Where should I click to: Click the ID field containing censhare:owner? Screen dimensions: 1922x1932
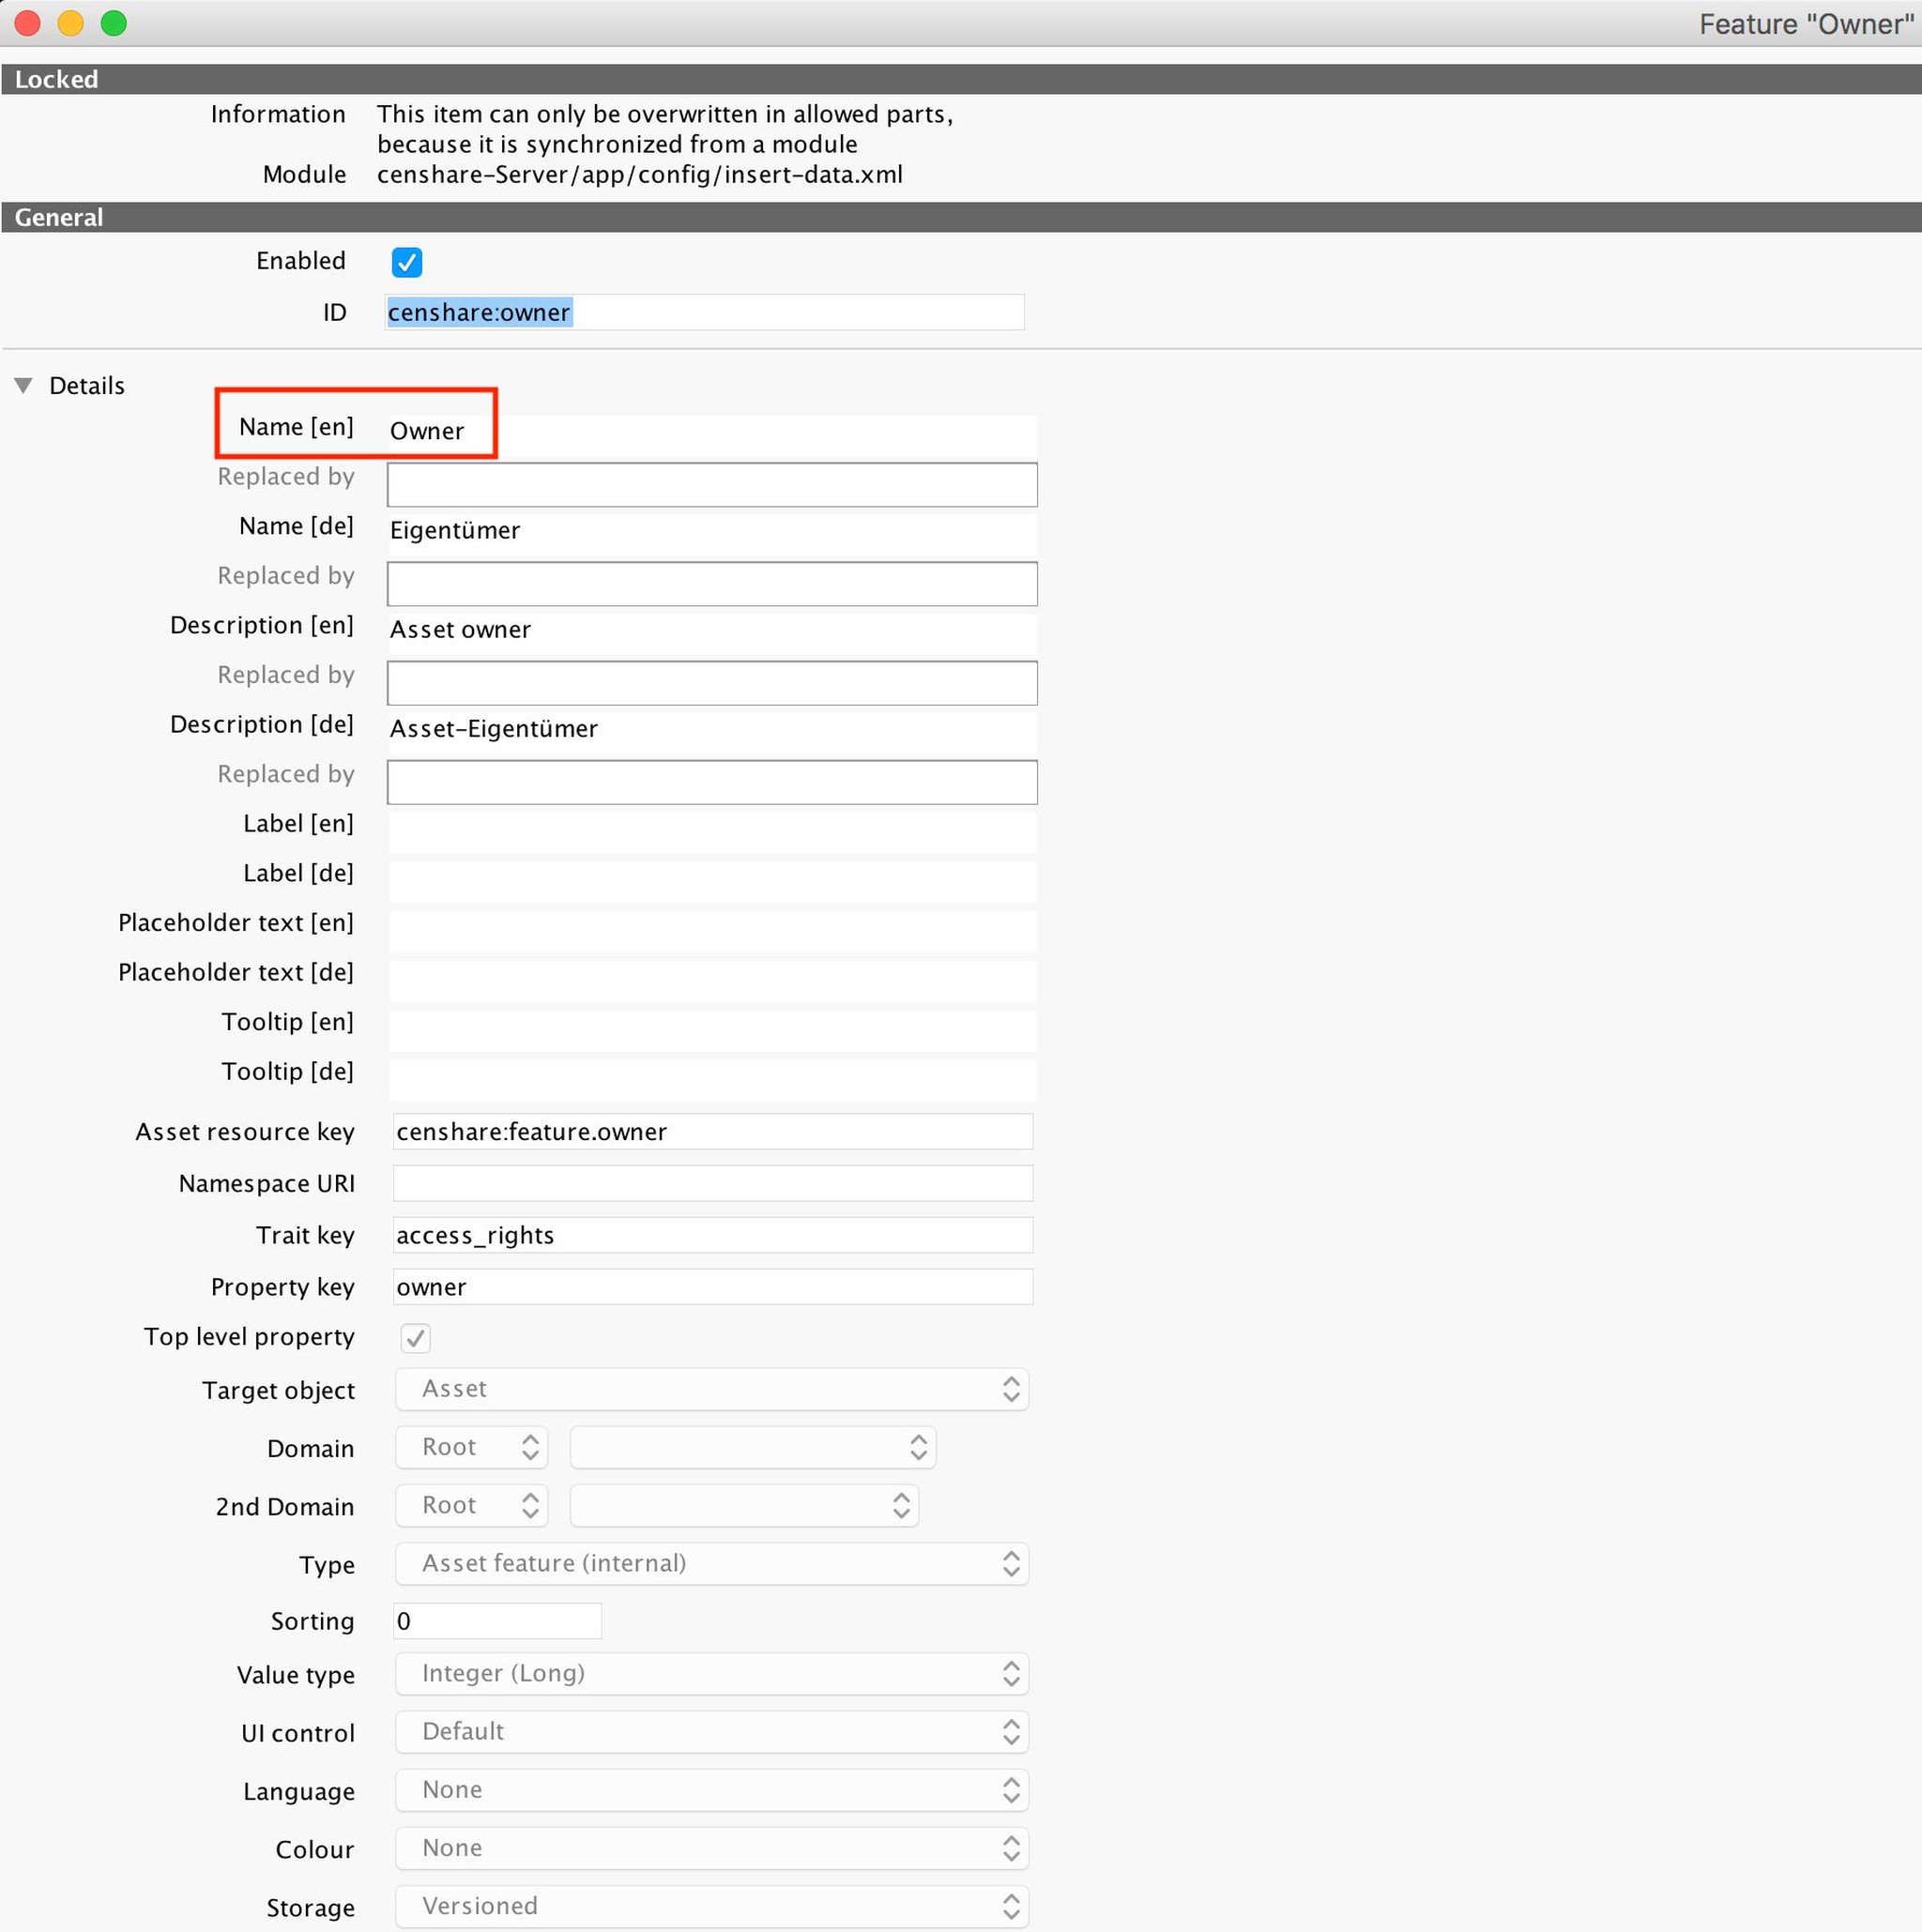704,312
